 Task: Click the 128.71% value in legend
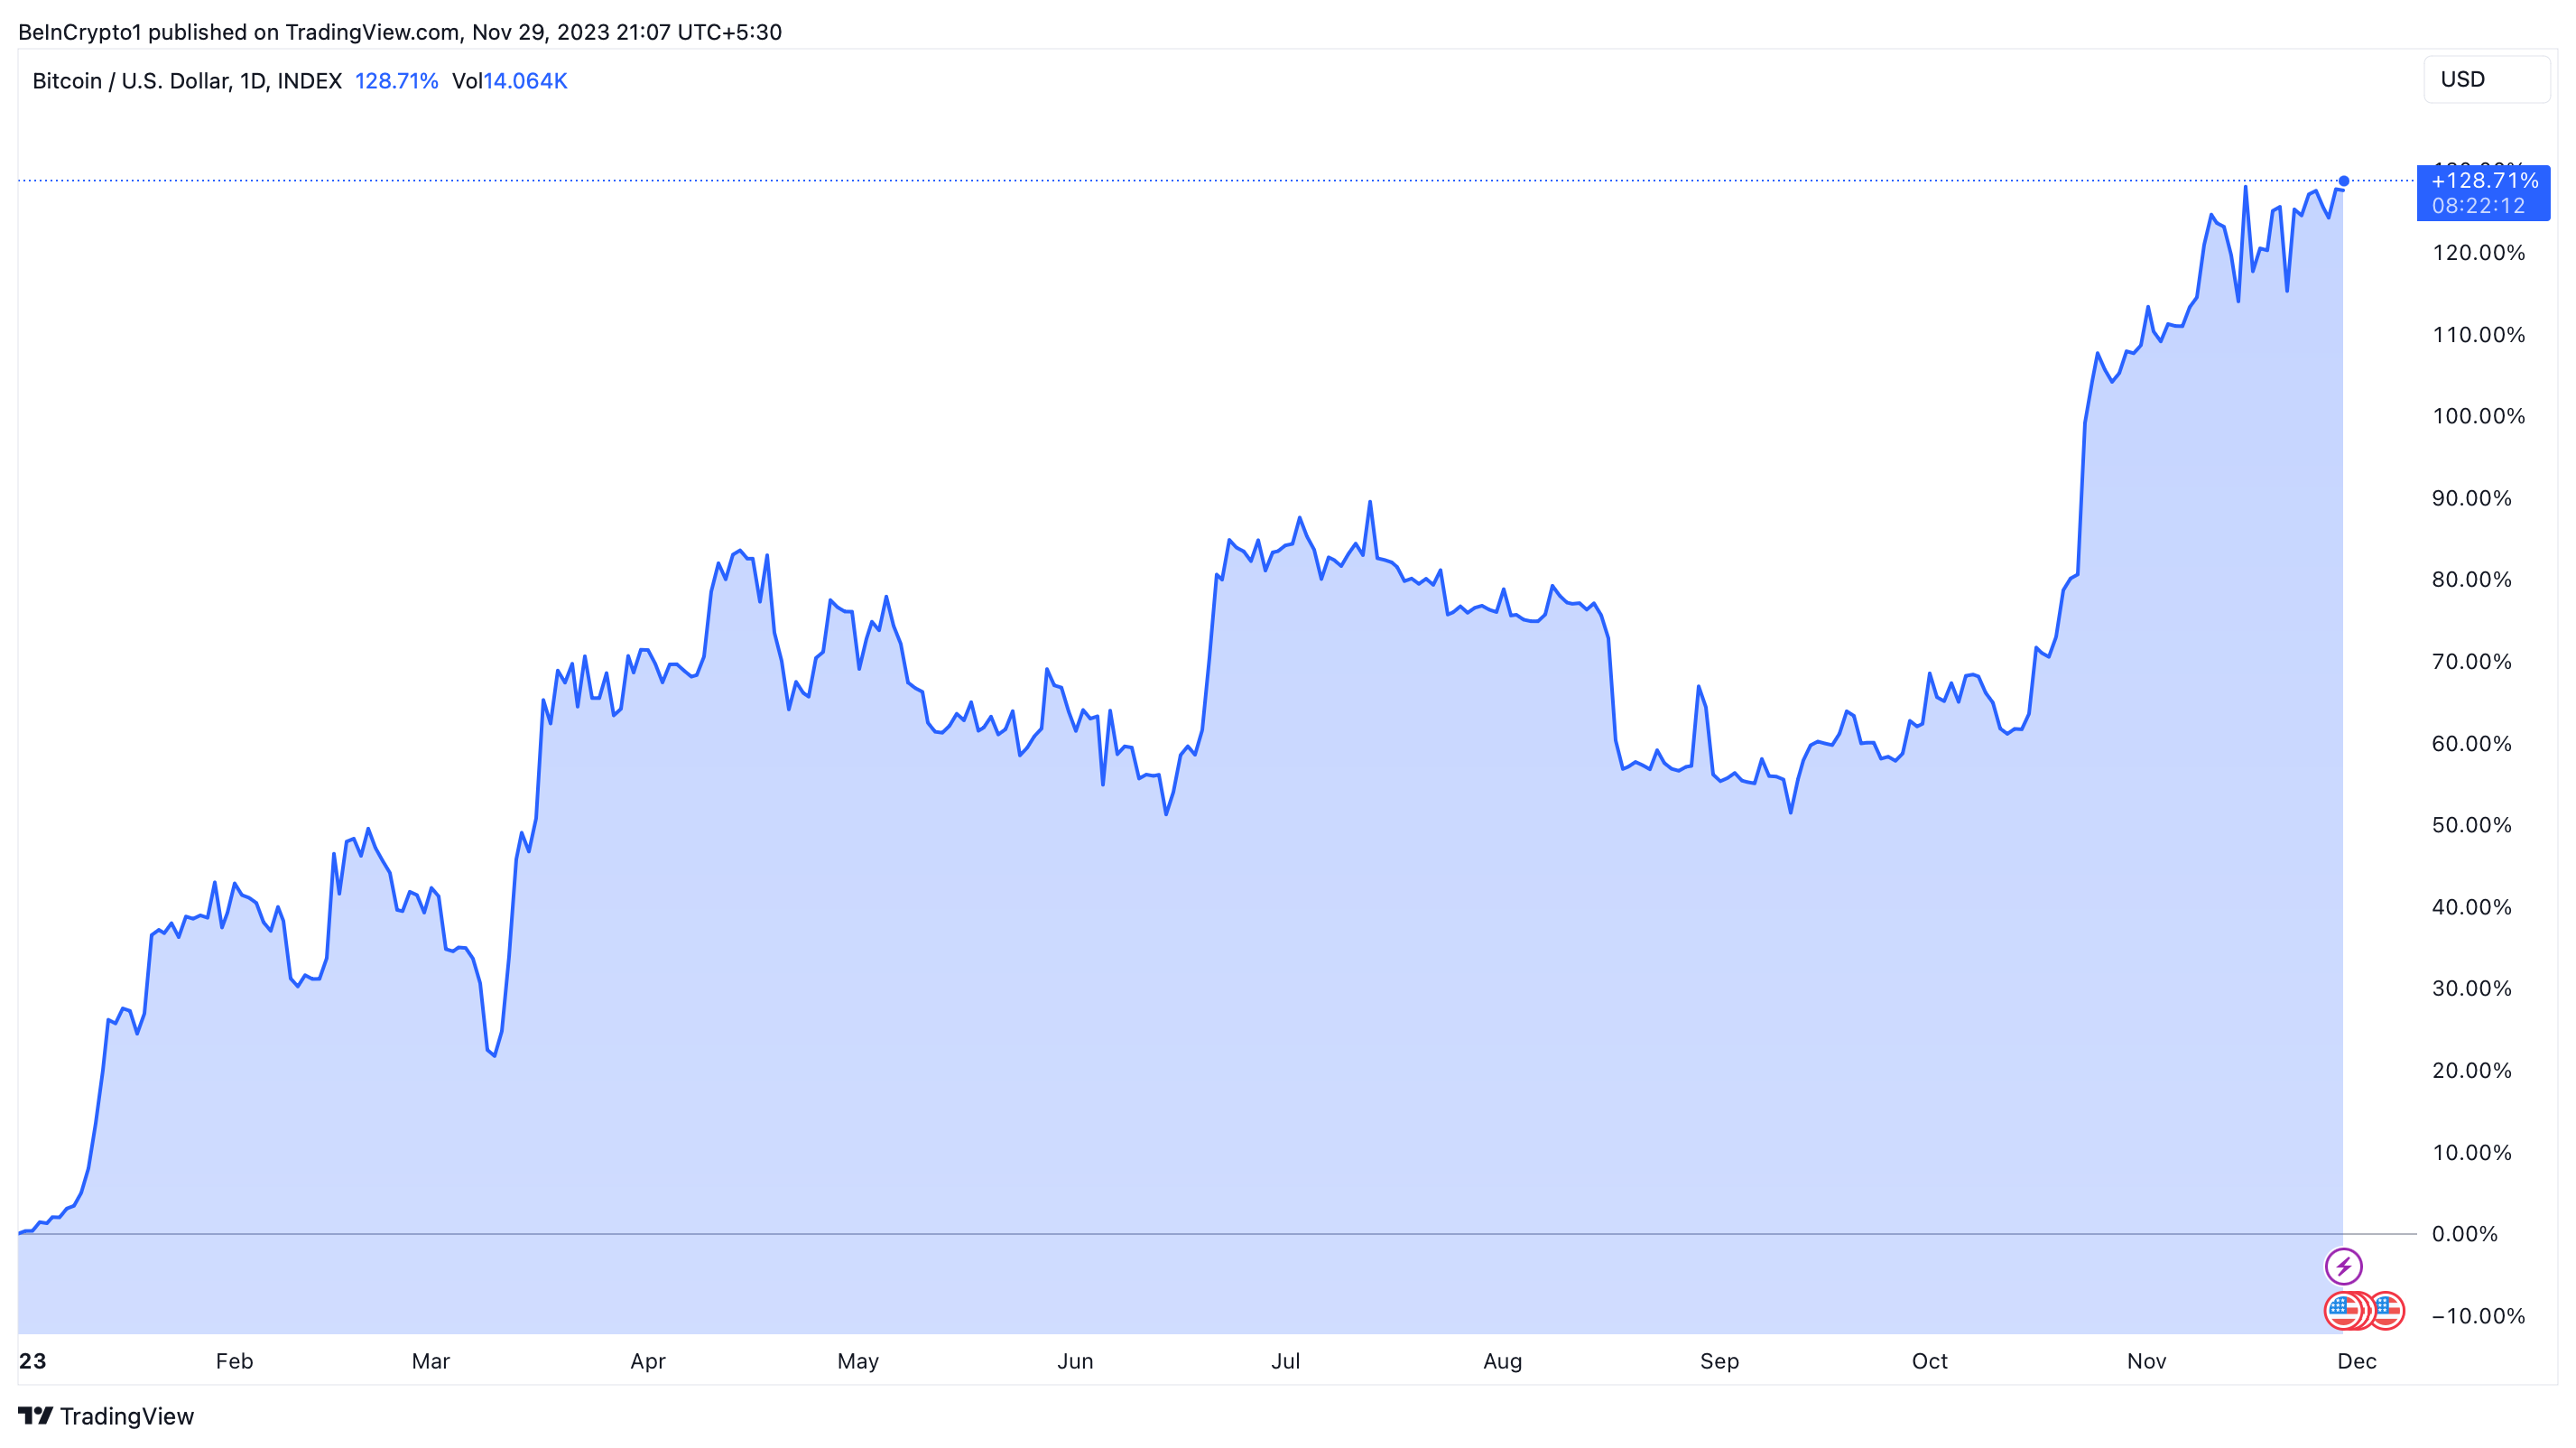point(396,81)
